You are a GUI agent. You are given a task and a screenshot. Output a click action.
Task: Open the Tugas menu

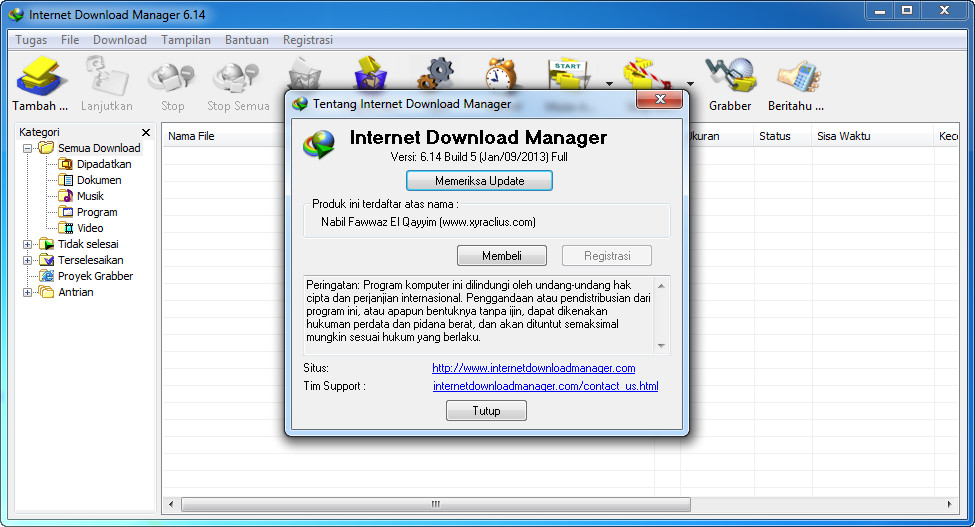click(x=31, y=40)
